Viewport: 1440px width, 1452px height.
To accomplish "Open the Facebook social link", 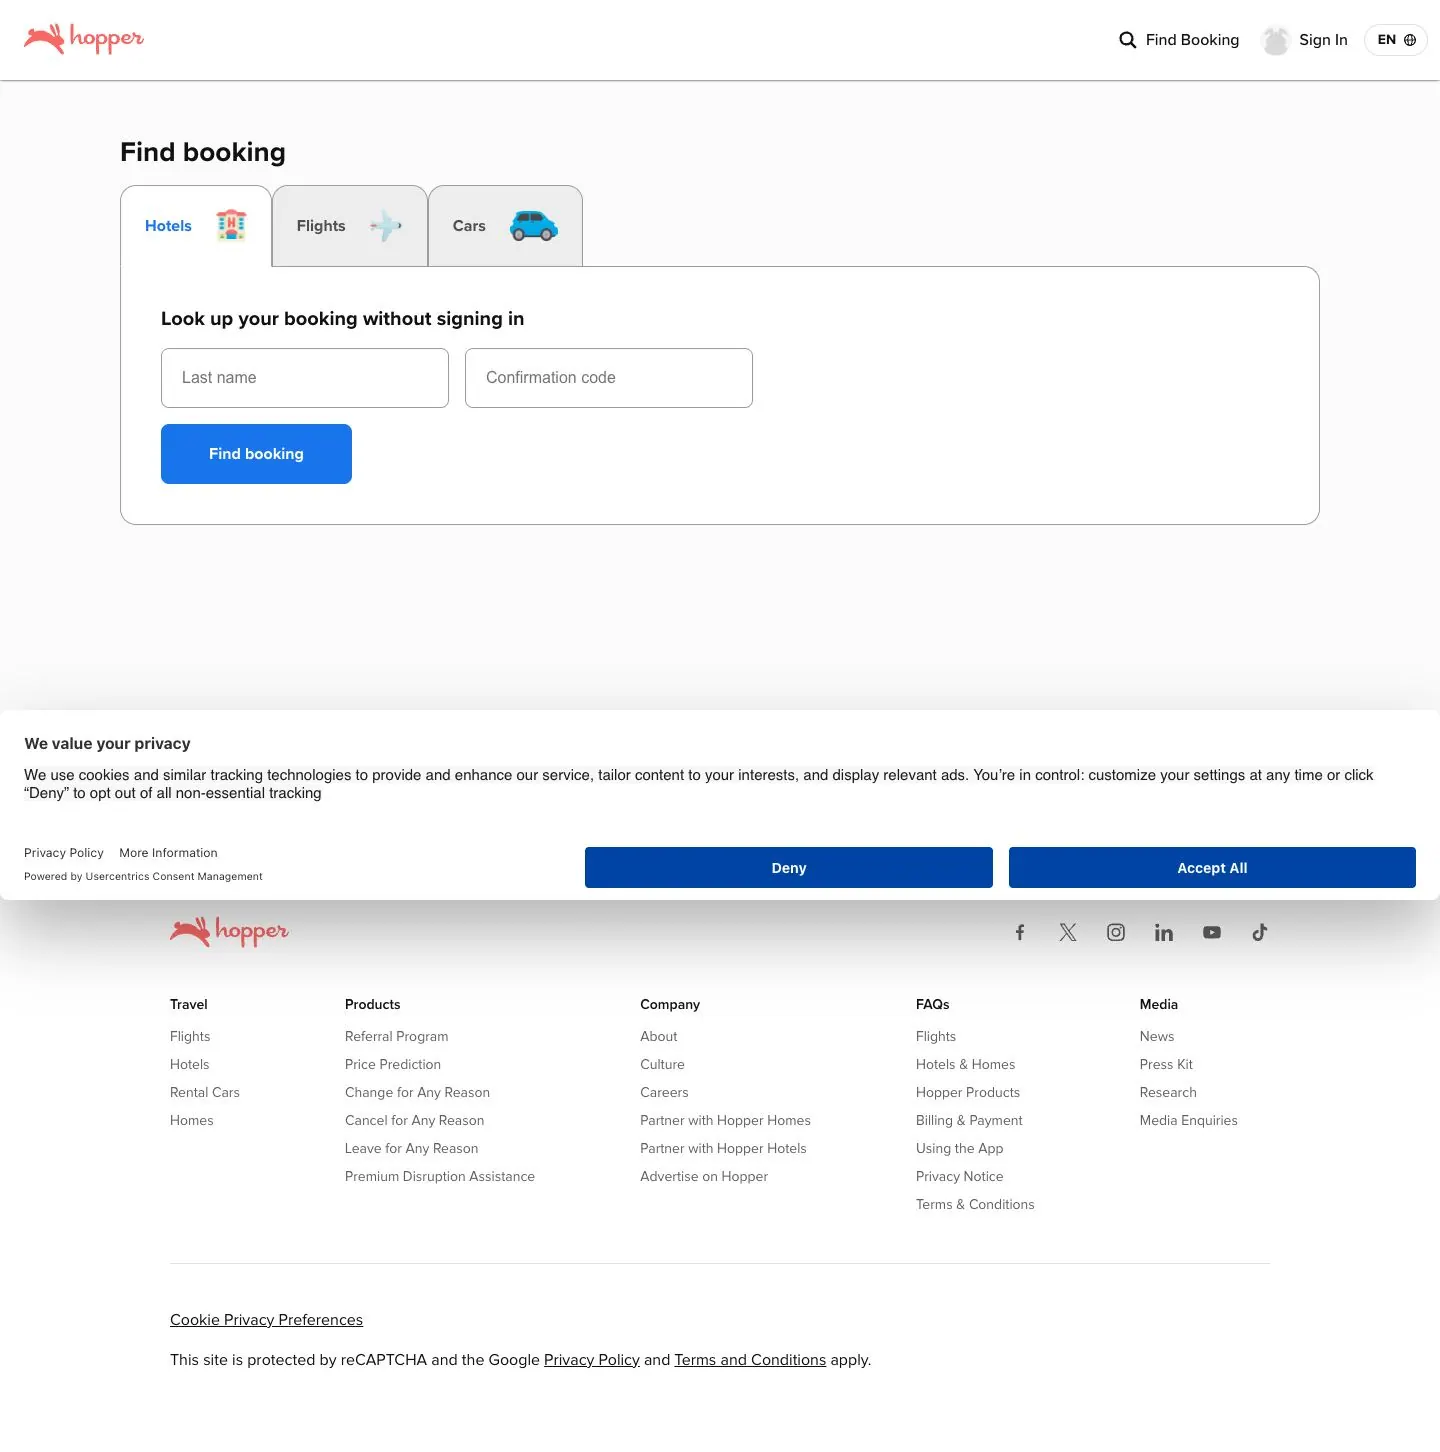I will 1020,932.
